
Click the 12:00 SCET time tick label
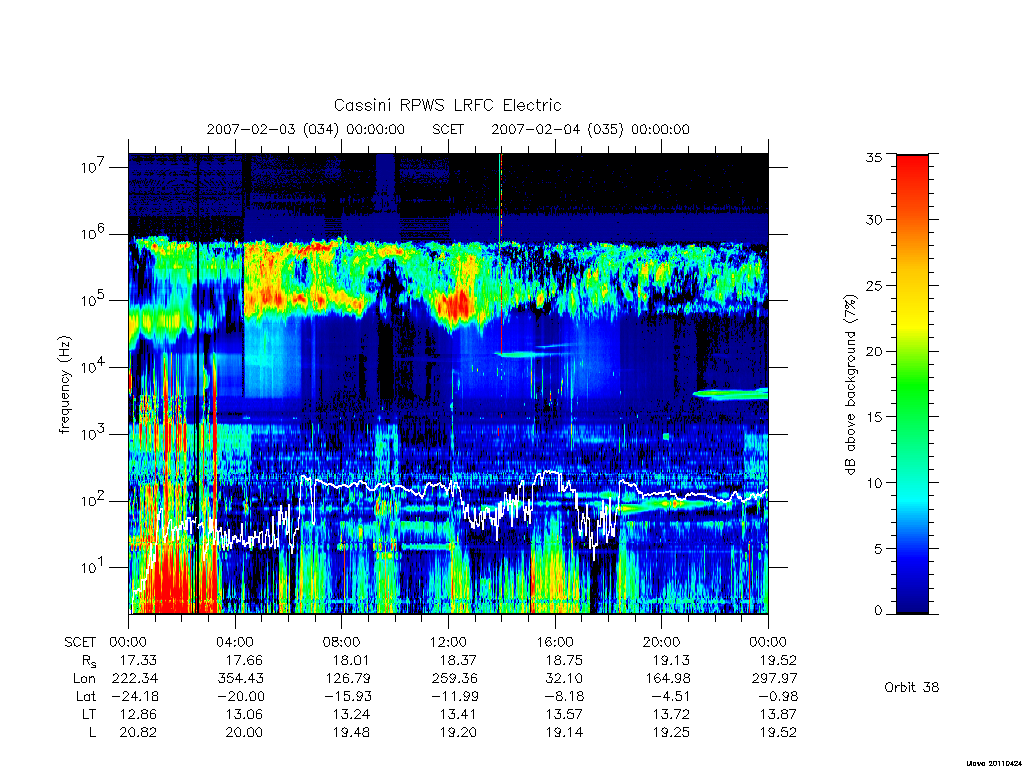point(448,642)
